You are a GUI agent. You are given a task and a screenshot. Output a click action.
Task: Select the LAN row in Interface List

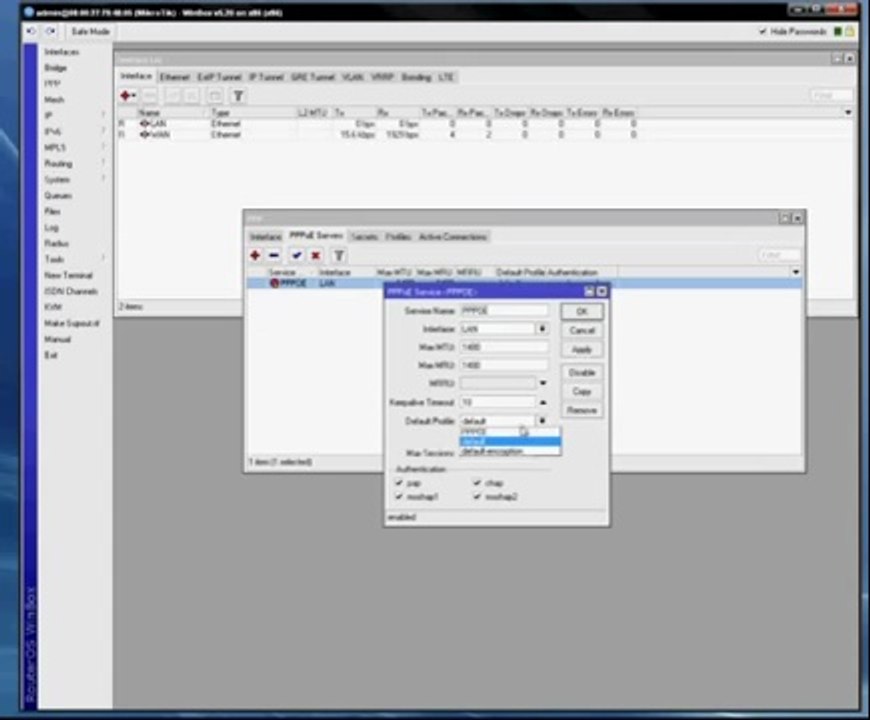(485, 123)
